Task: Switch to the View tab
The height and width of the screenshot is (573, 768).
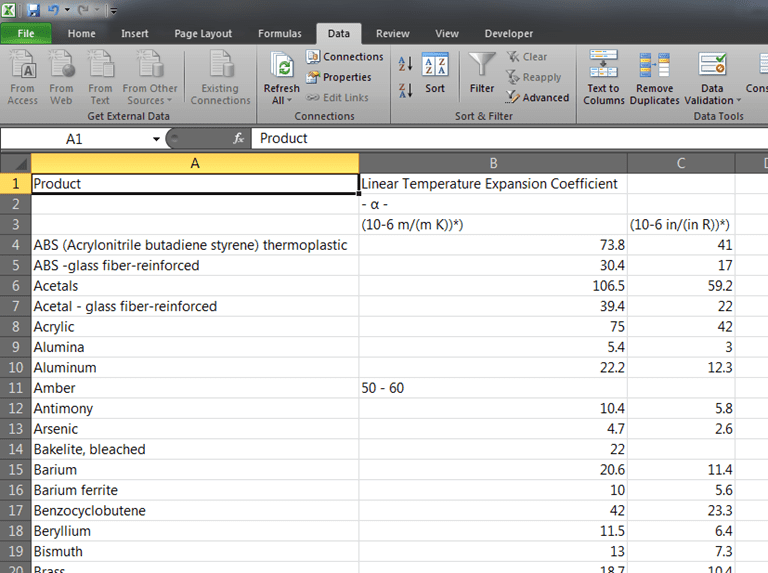Action: coord(447,33)
